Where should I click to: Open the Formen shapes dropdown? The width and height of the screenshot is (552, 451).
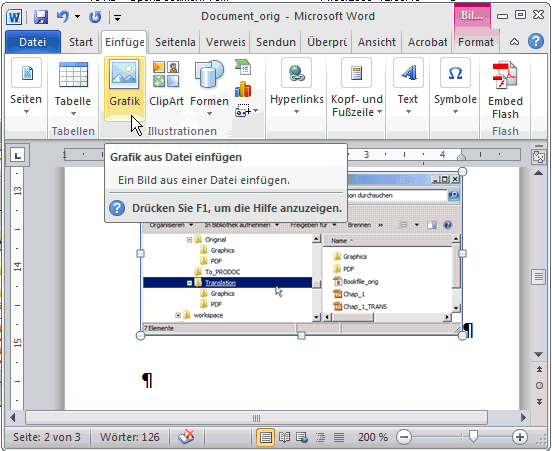209,88
